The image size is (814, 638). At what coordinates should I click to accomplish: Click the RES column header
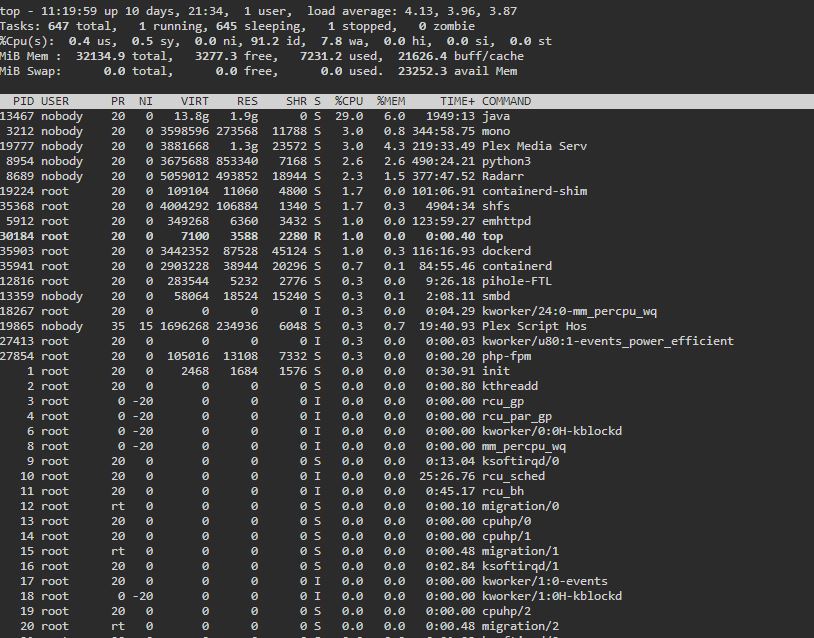247,101
